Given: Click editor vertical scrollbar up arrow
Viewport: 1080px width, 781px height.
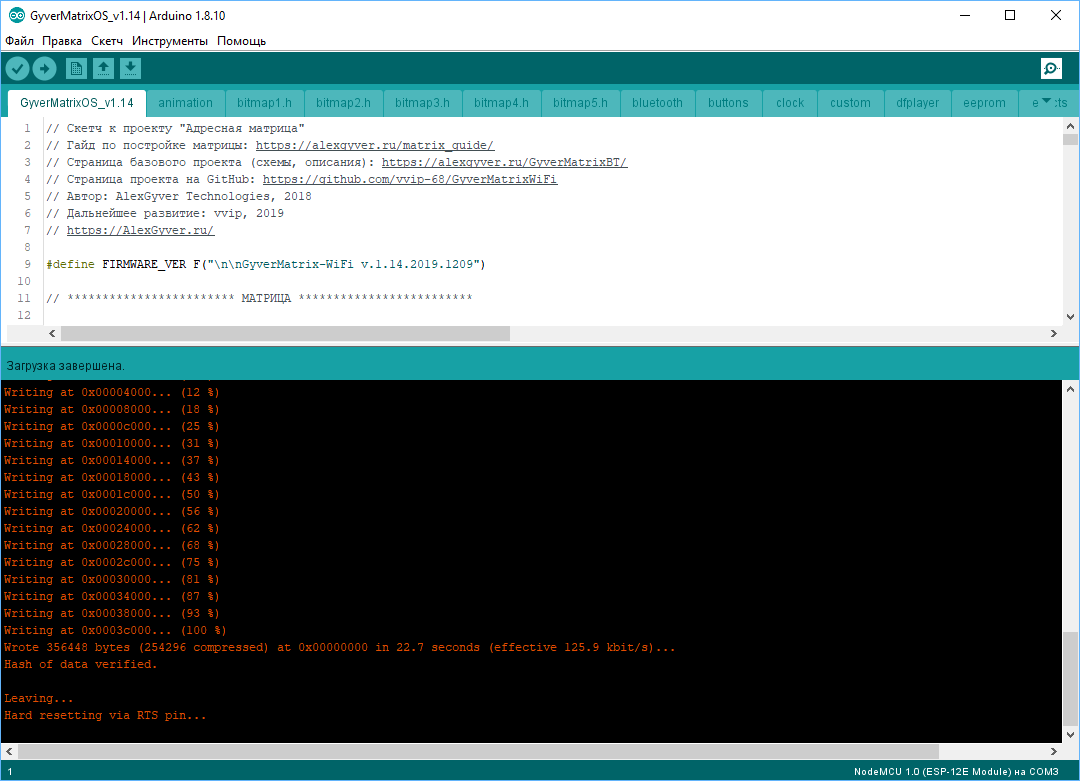Looking at the screenshot, I should tap(1070, 126).
